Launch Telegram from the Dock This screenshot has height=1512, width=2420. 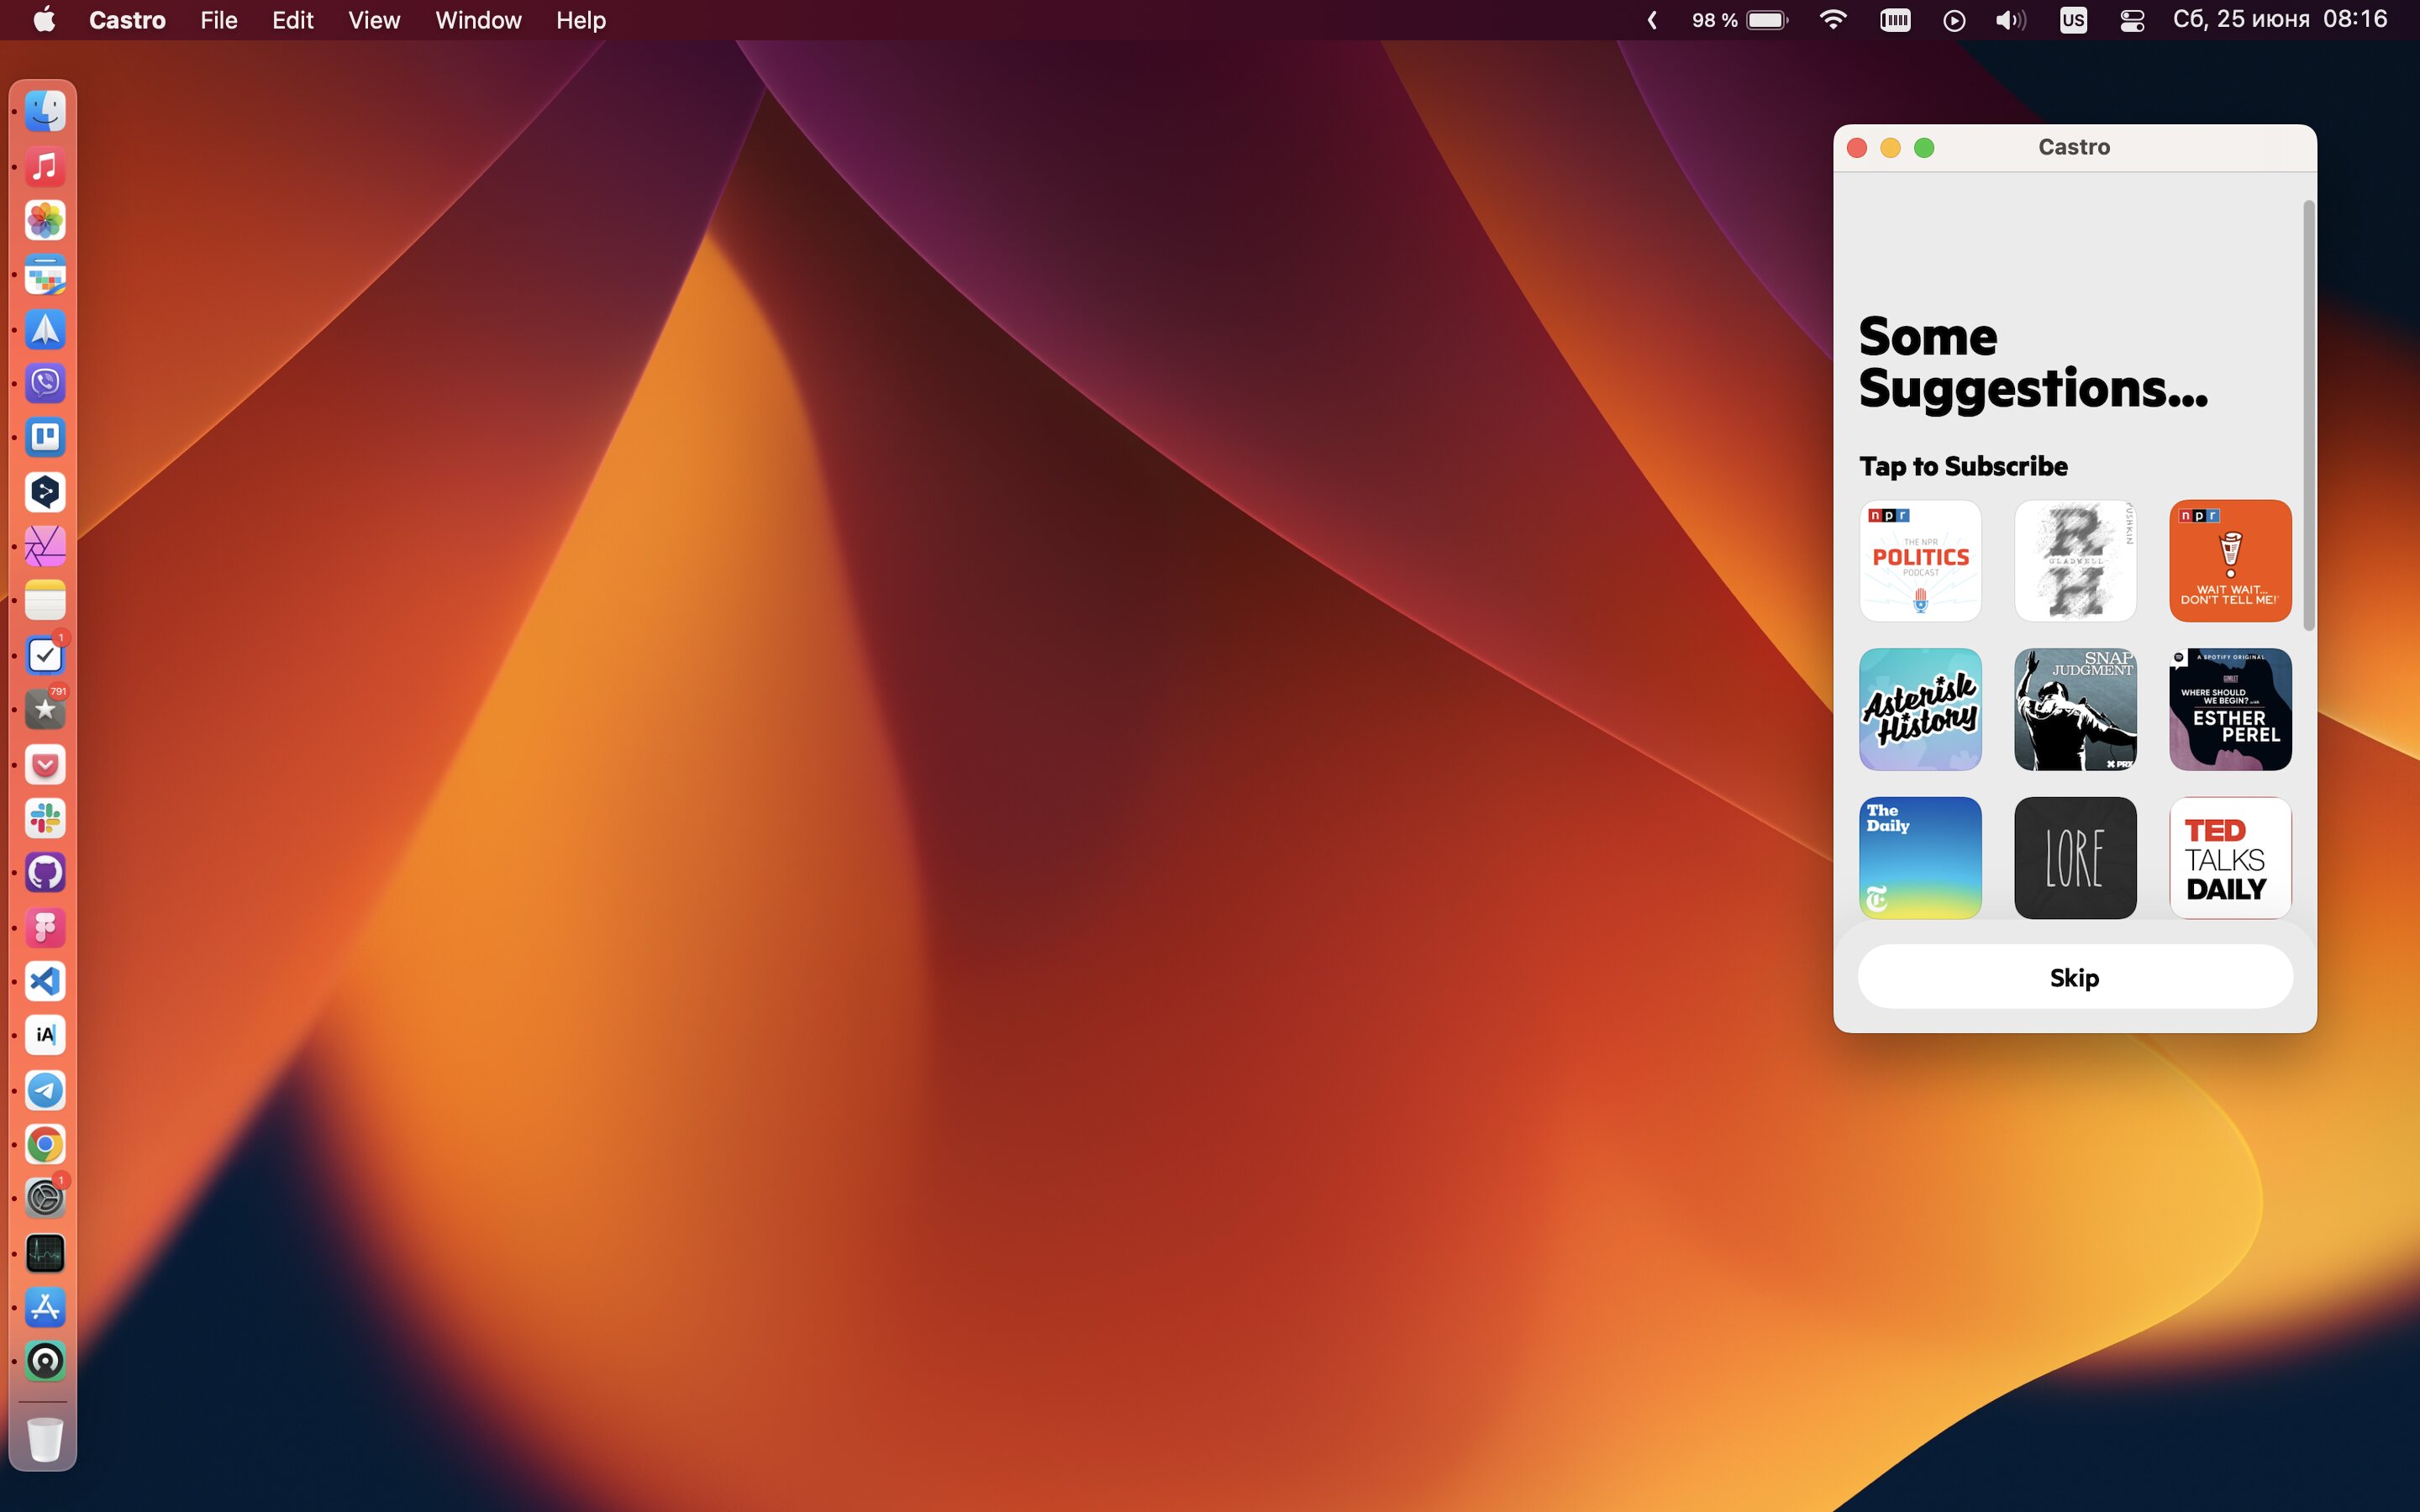pyautogui.click(x=45, y=1090)
